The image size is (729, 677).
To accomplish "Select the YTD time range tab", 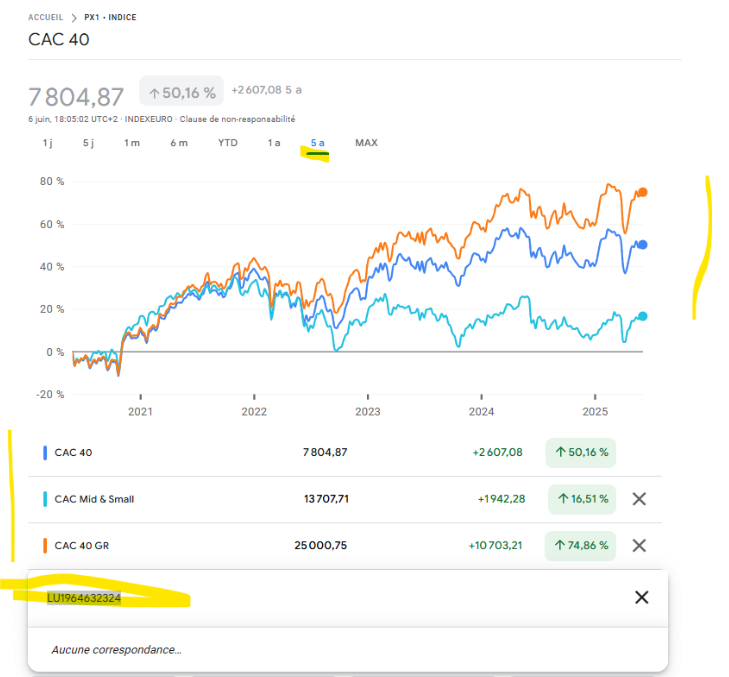I will 228,143.
